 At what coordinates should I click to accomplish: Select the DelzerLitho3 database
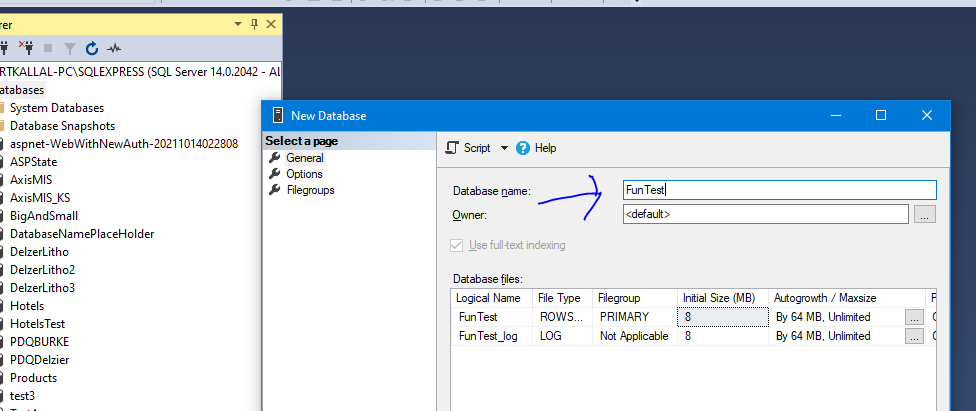click(42, 288)
